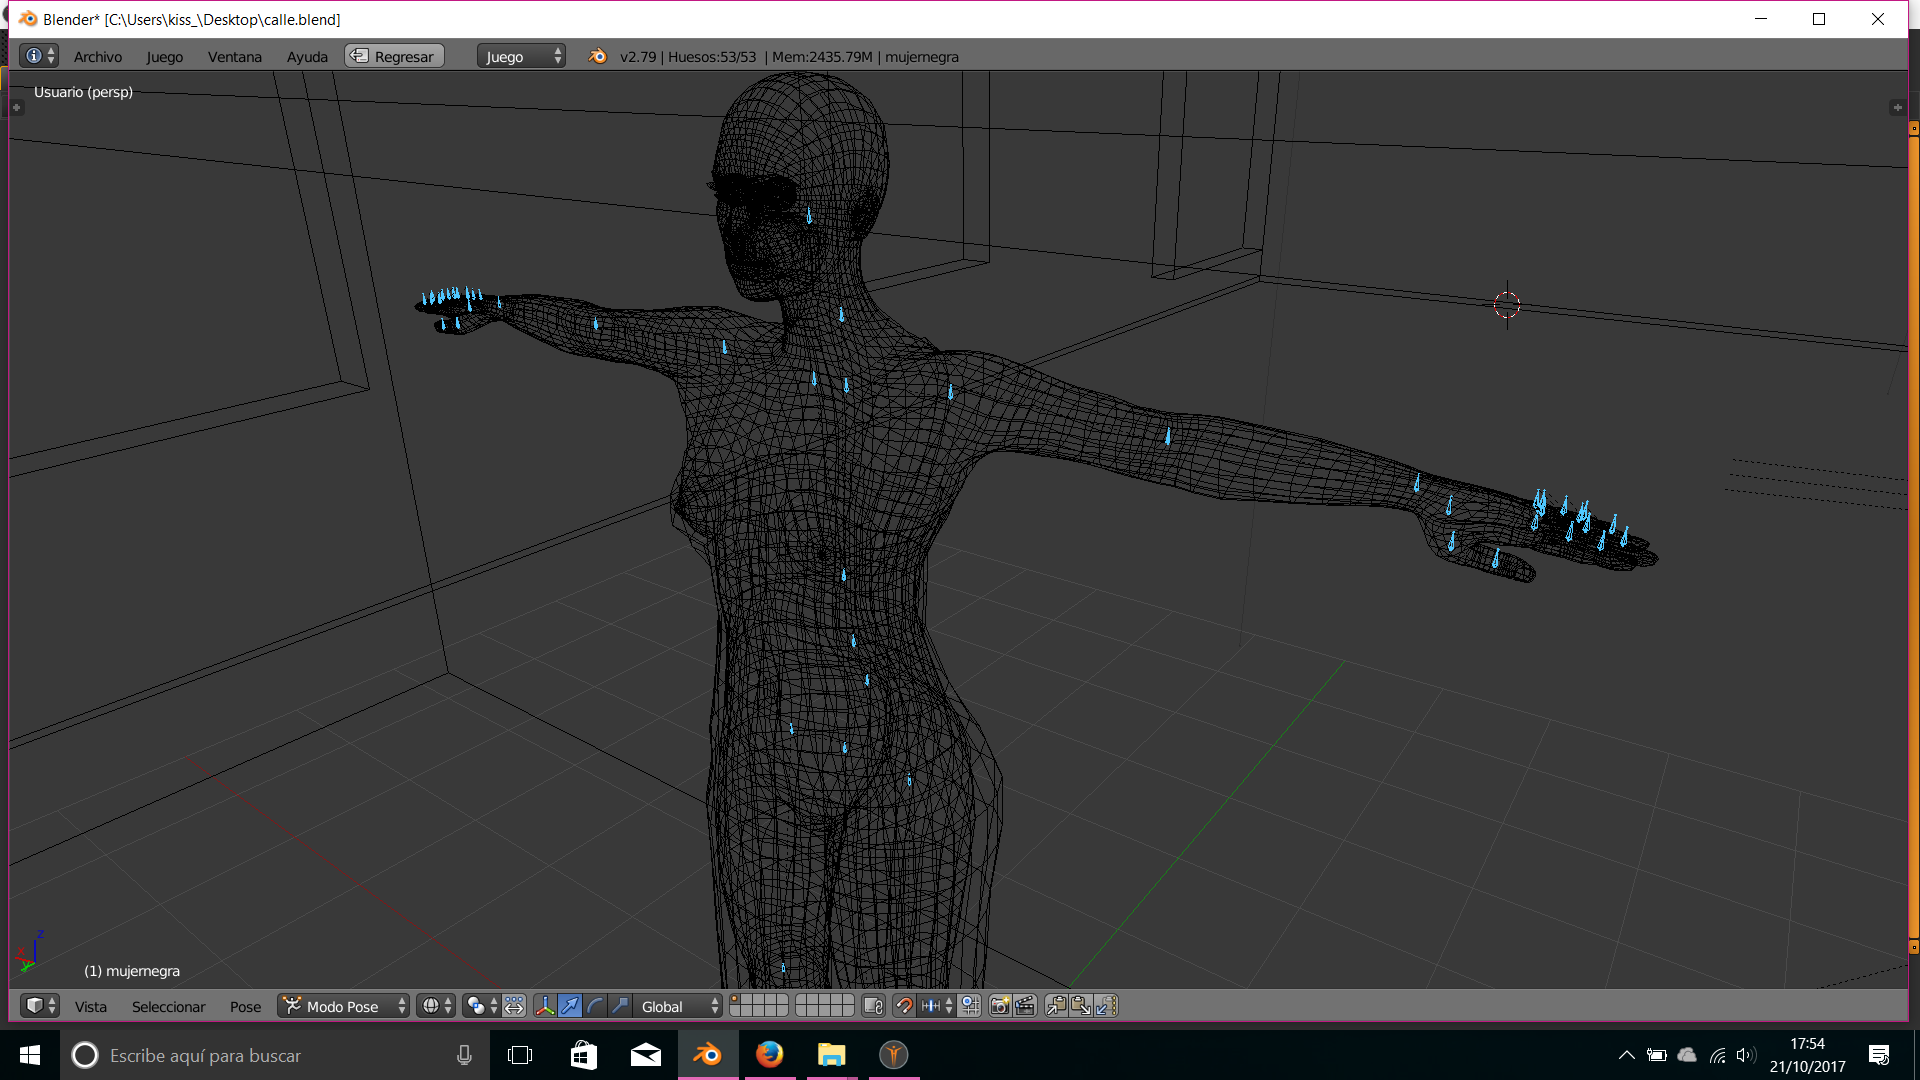Open the Seleccionar menu

[x=168, y=1006]
